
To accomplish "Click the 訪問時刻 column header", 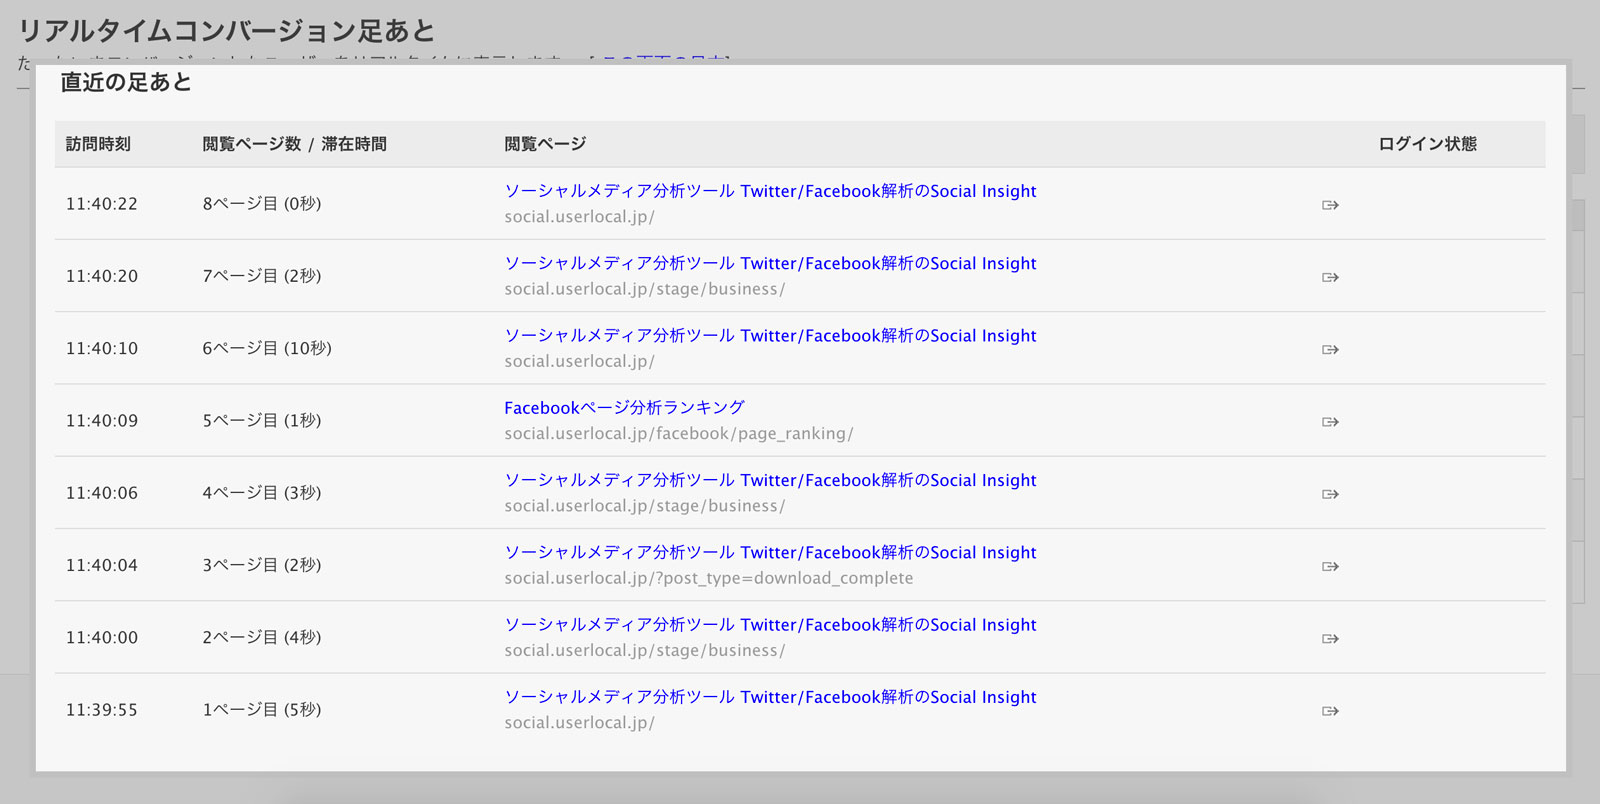I will 98,144.
